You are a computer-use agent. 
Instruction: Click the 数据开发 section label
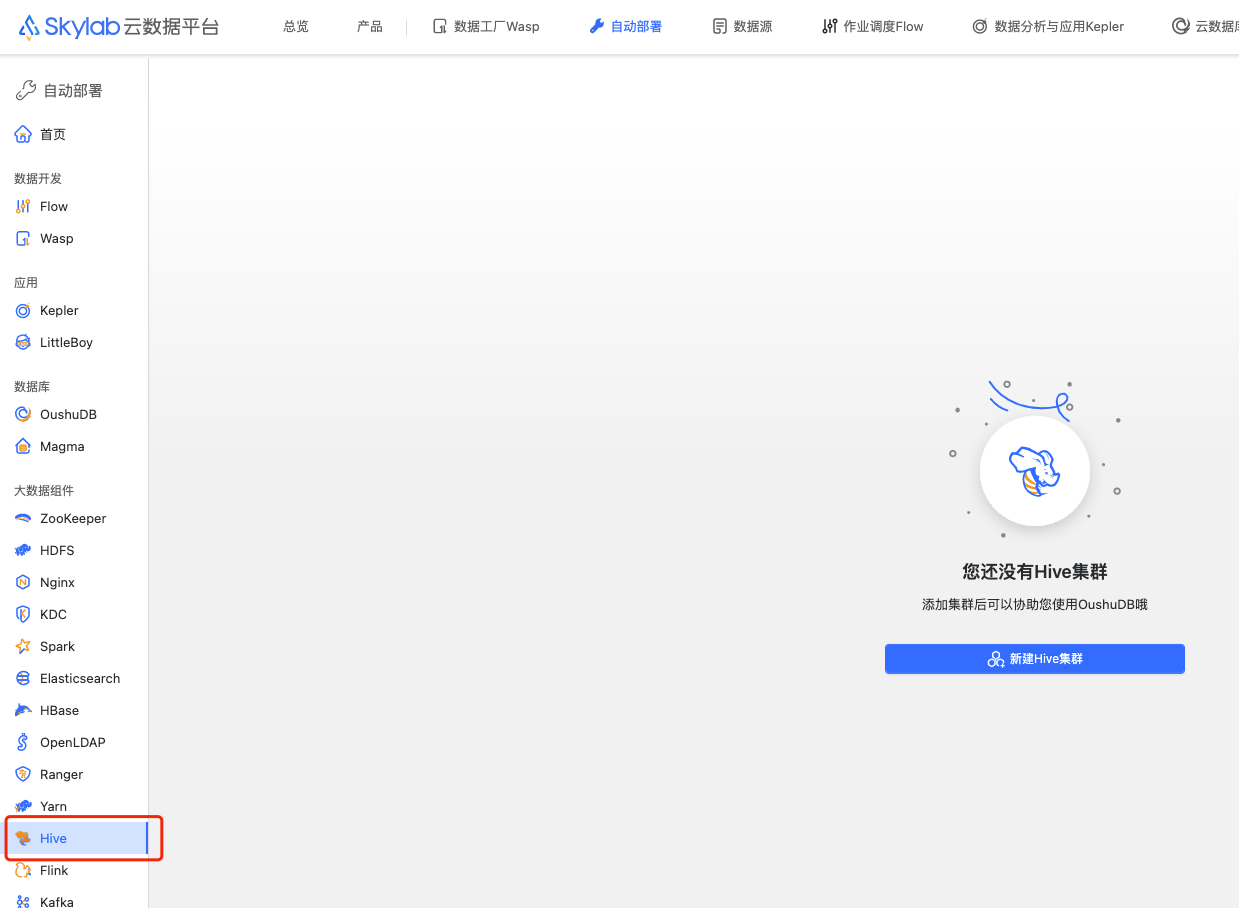coord(38,178)
